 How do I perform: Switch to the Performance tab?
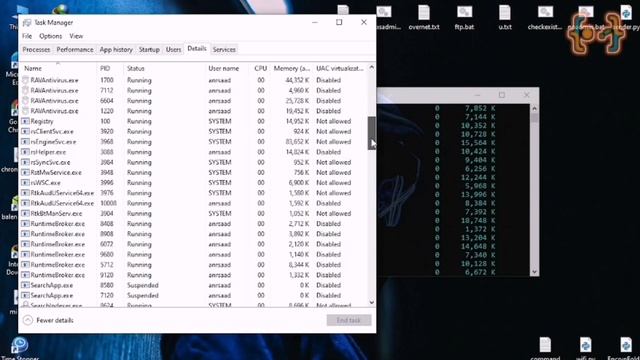[x=75, y=49]
